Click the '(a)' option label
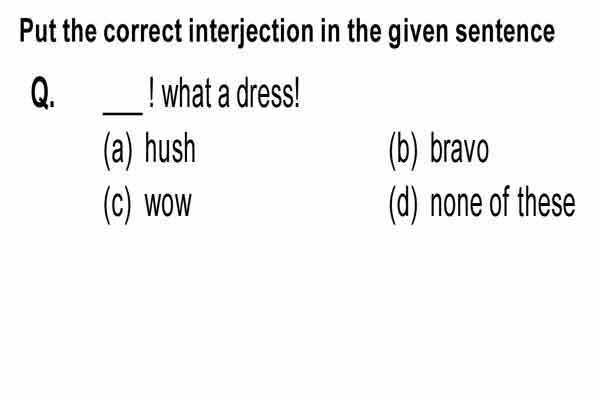Screen dimensions: 600x400 point(118,150)
